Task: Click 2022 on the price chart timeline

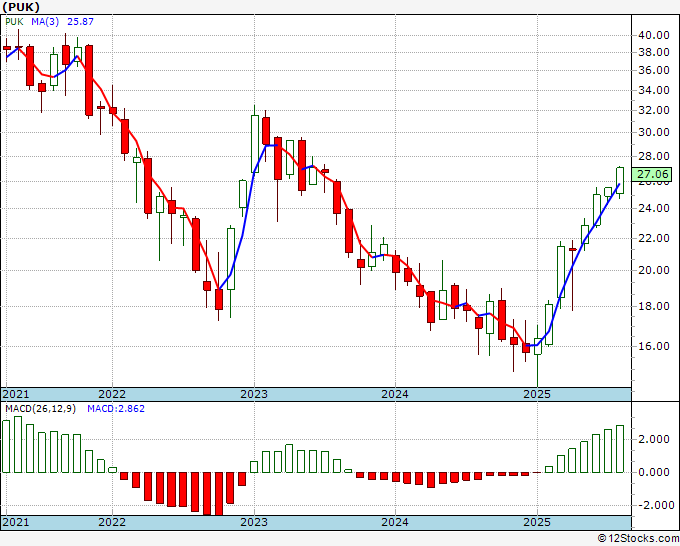Action: click(x=112, y=394)
